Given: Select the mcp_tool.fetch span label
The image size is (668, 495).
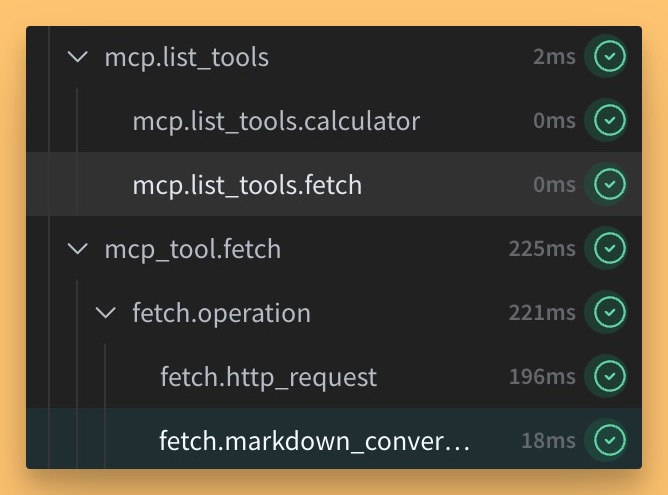Looking at the screenshot, I should coord(193,249).
